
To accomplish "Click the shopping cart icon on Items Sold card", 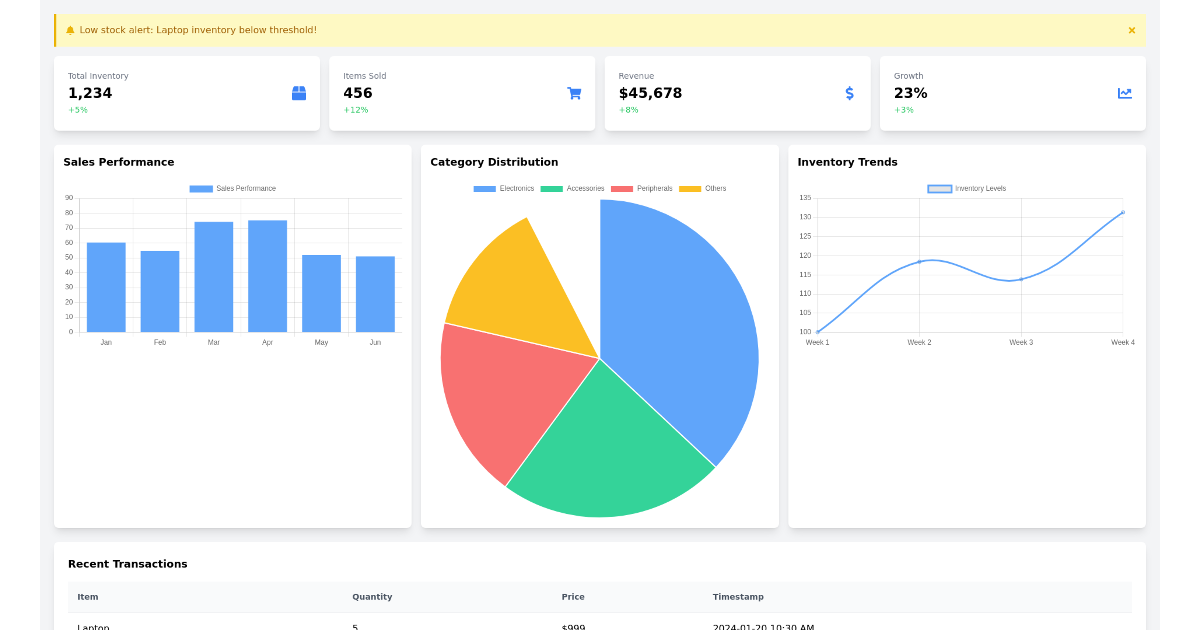I will click(574, 93).
